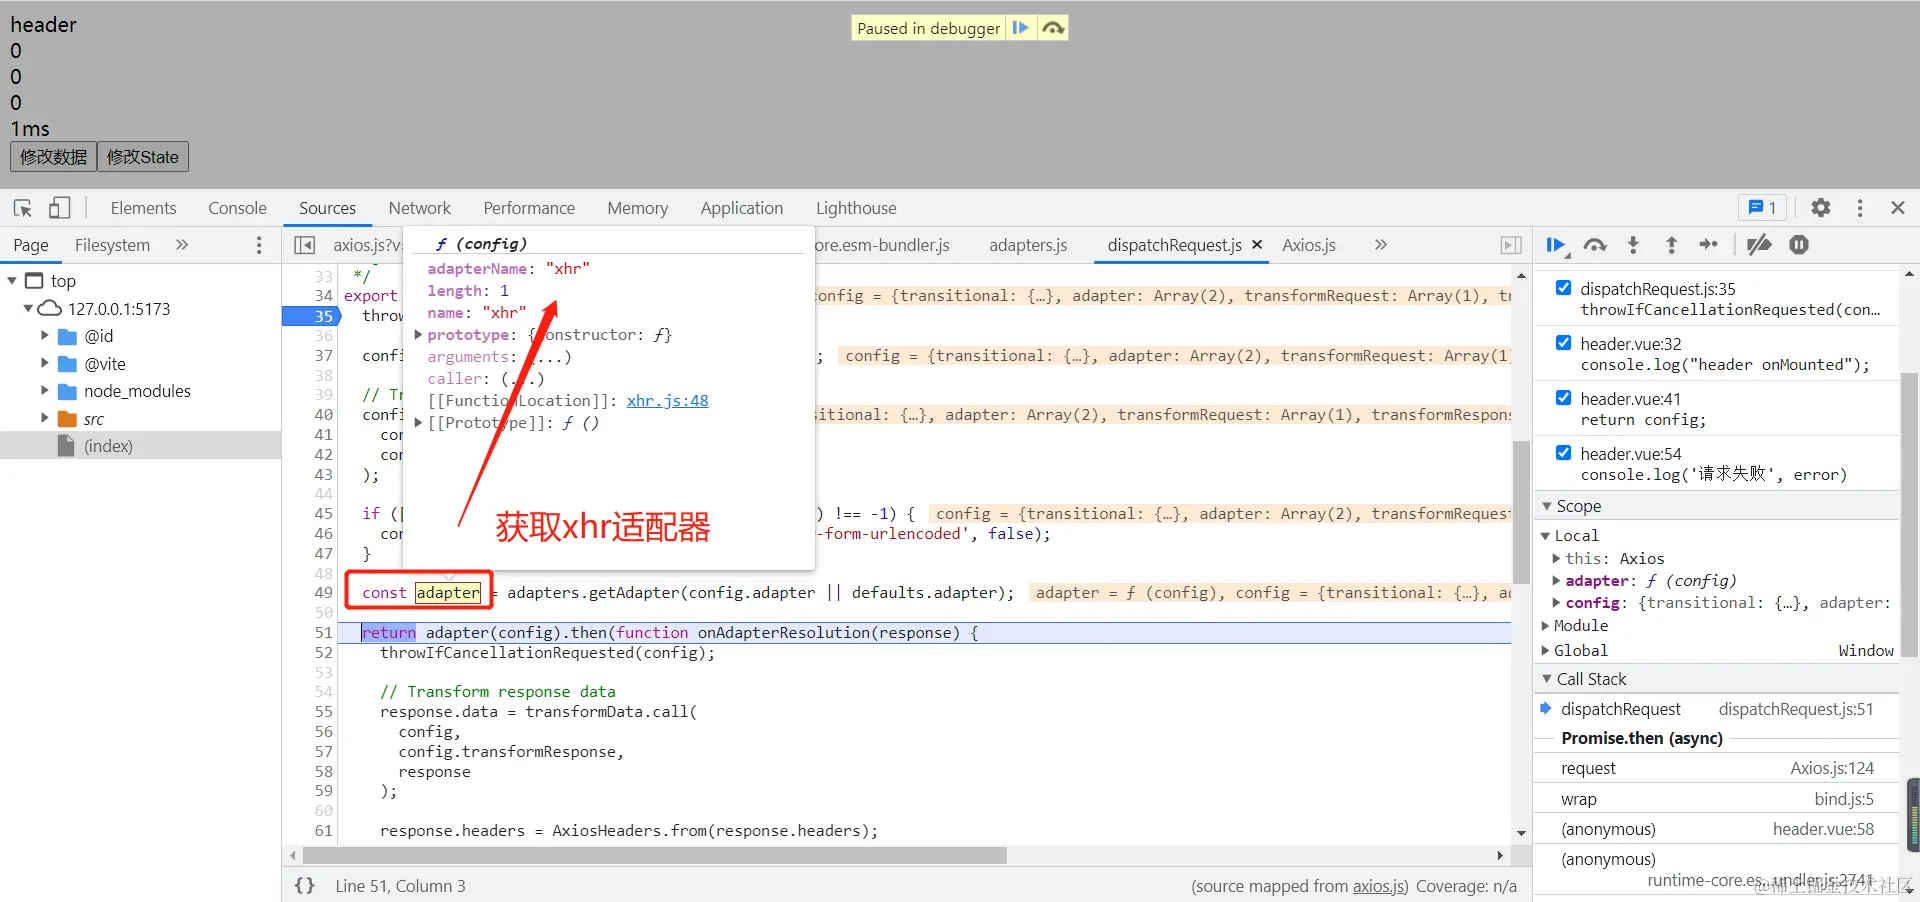Click the inspect element picker icon

point(23,208)
